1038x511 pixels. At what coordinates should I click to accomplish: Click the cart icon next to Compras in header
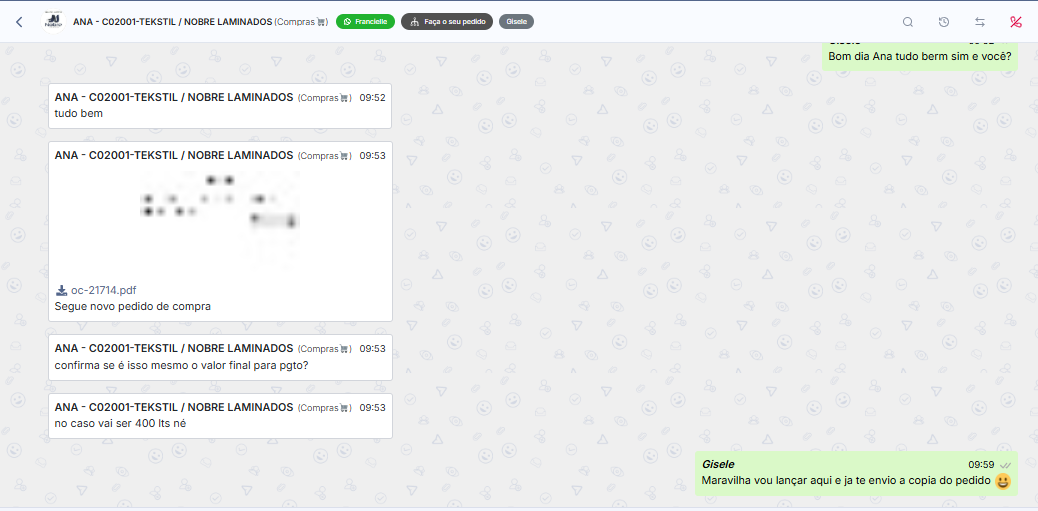click(x=321, y=22)
